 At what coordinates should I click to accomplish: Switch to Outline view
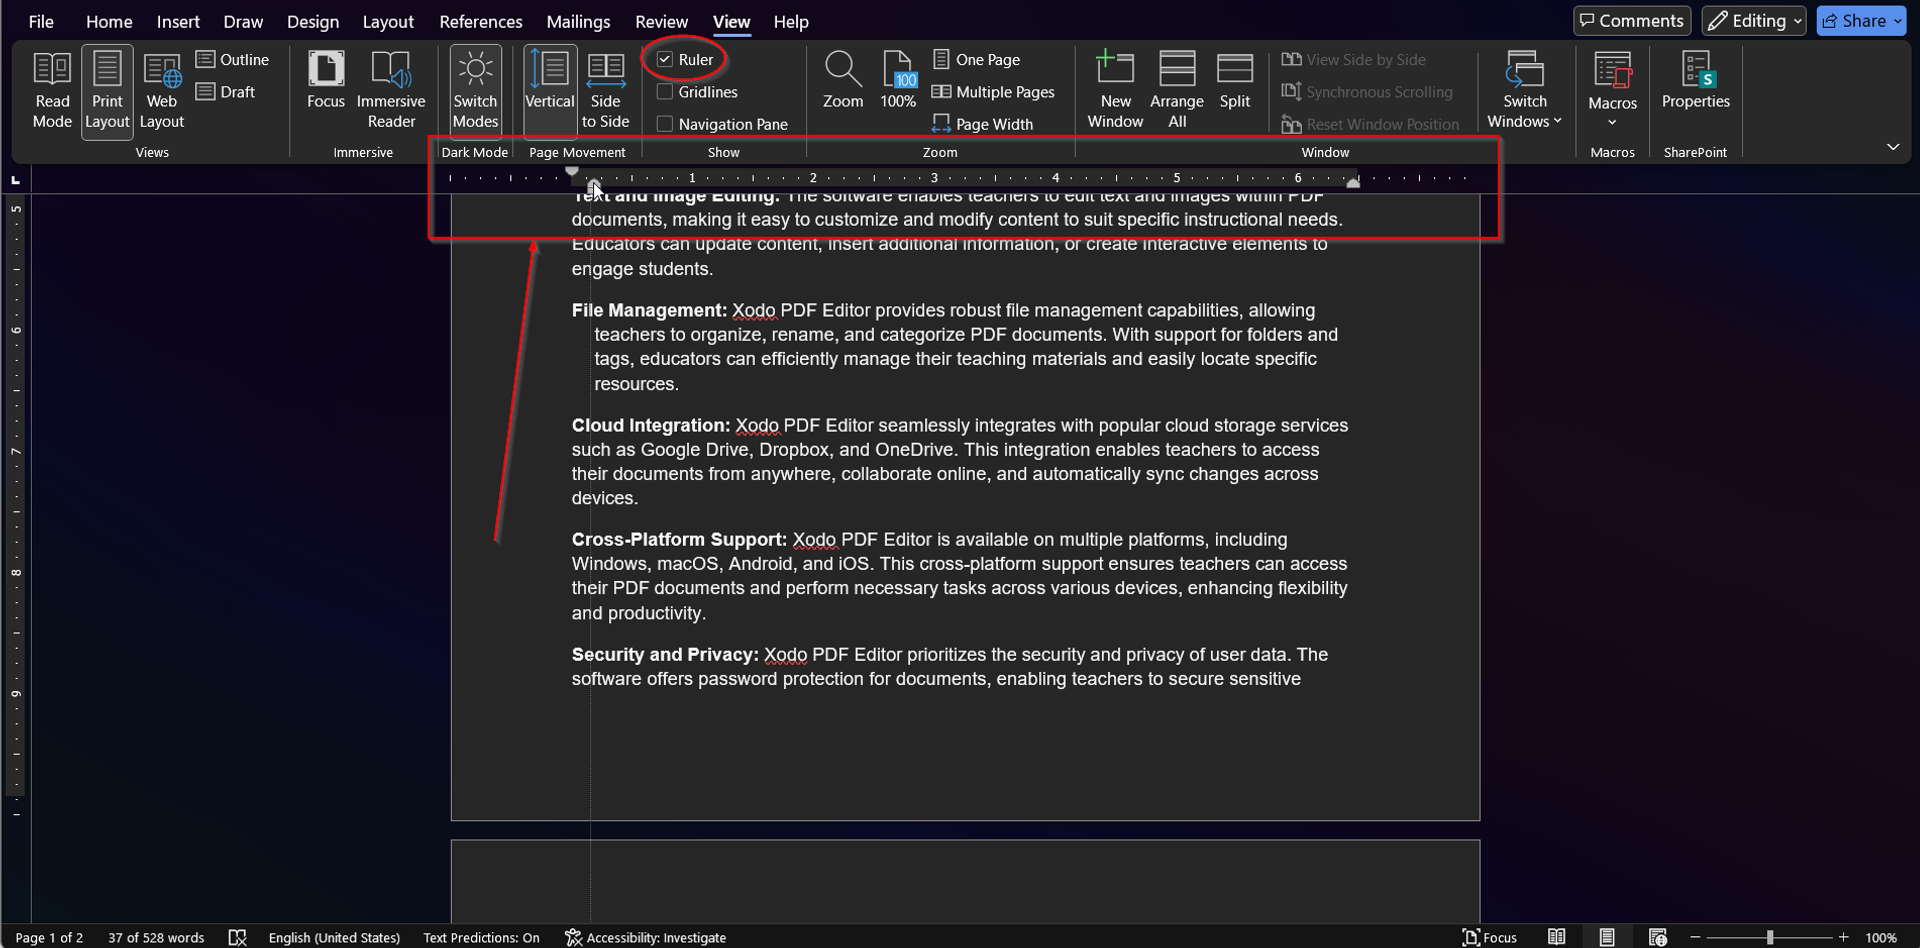(232, 60)
